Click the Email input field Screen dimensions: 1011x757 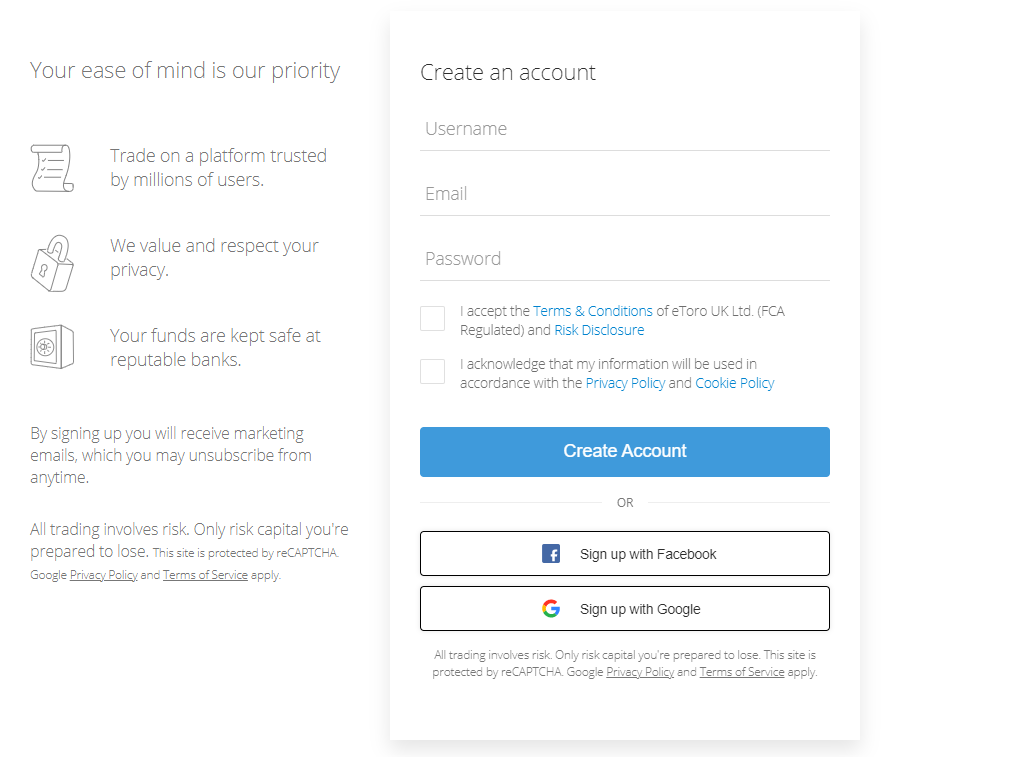click(x=624, y=193)
